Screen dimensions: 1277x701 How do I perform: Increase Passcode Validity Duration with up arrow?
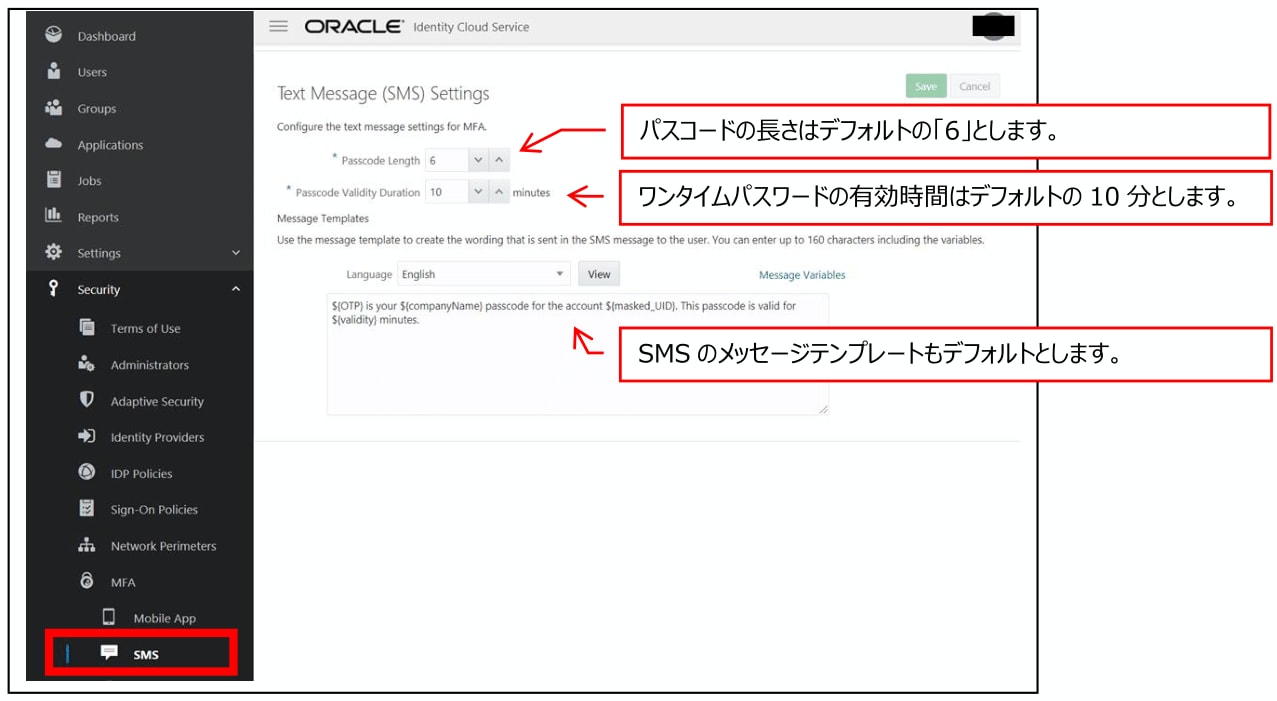point(500,192)
